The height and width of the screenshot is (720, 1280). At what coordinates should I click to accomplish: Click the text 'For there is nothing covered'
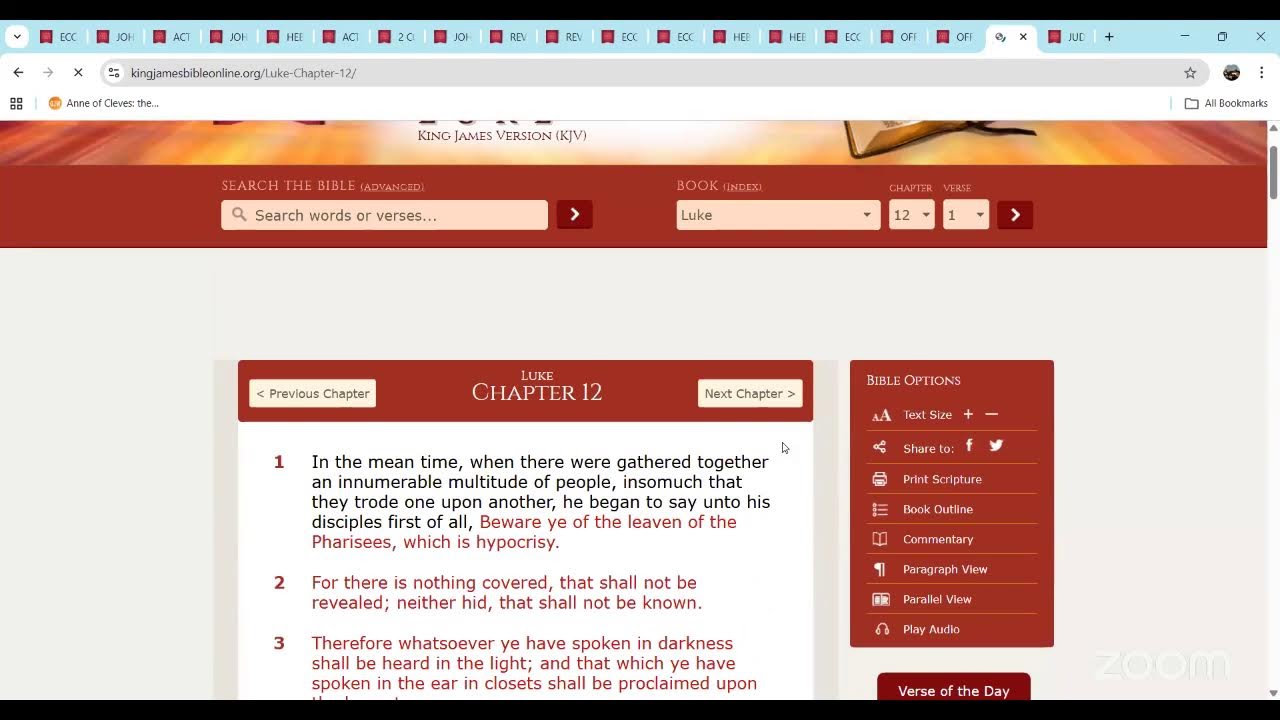pos(433,582)
